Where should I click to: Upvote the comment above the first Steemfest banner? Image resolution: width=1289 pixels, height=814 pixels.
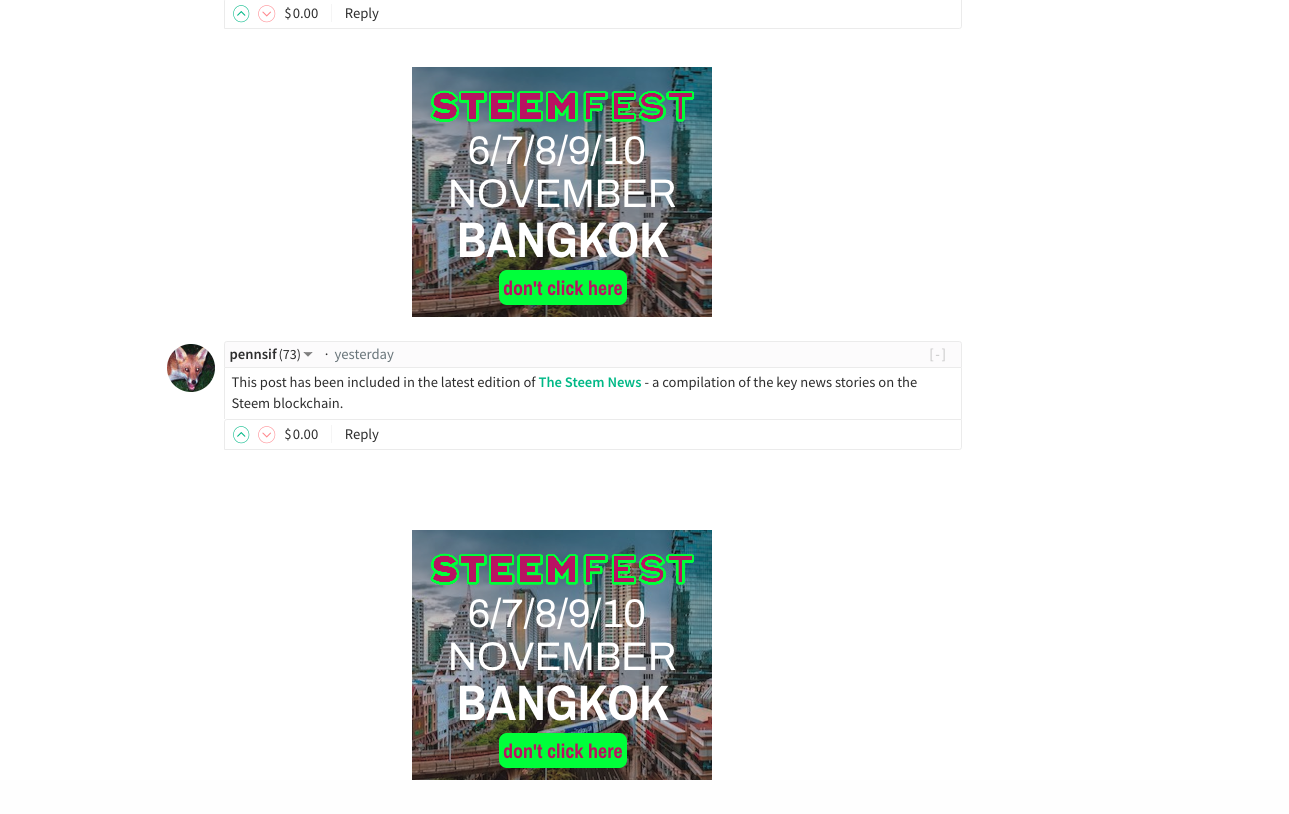point(241,14)
